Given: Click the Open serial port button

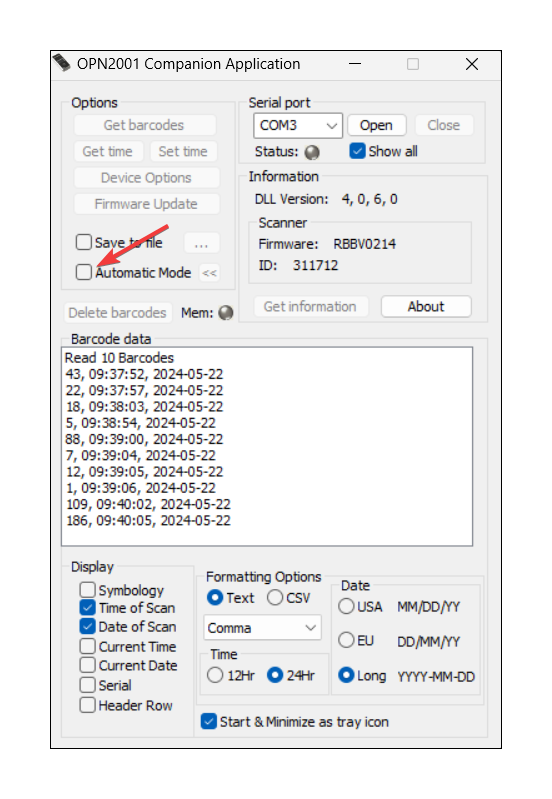Looking at the screenshot, I should [377, 125].
